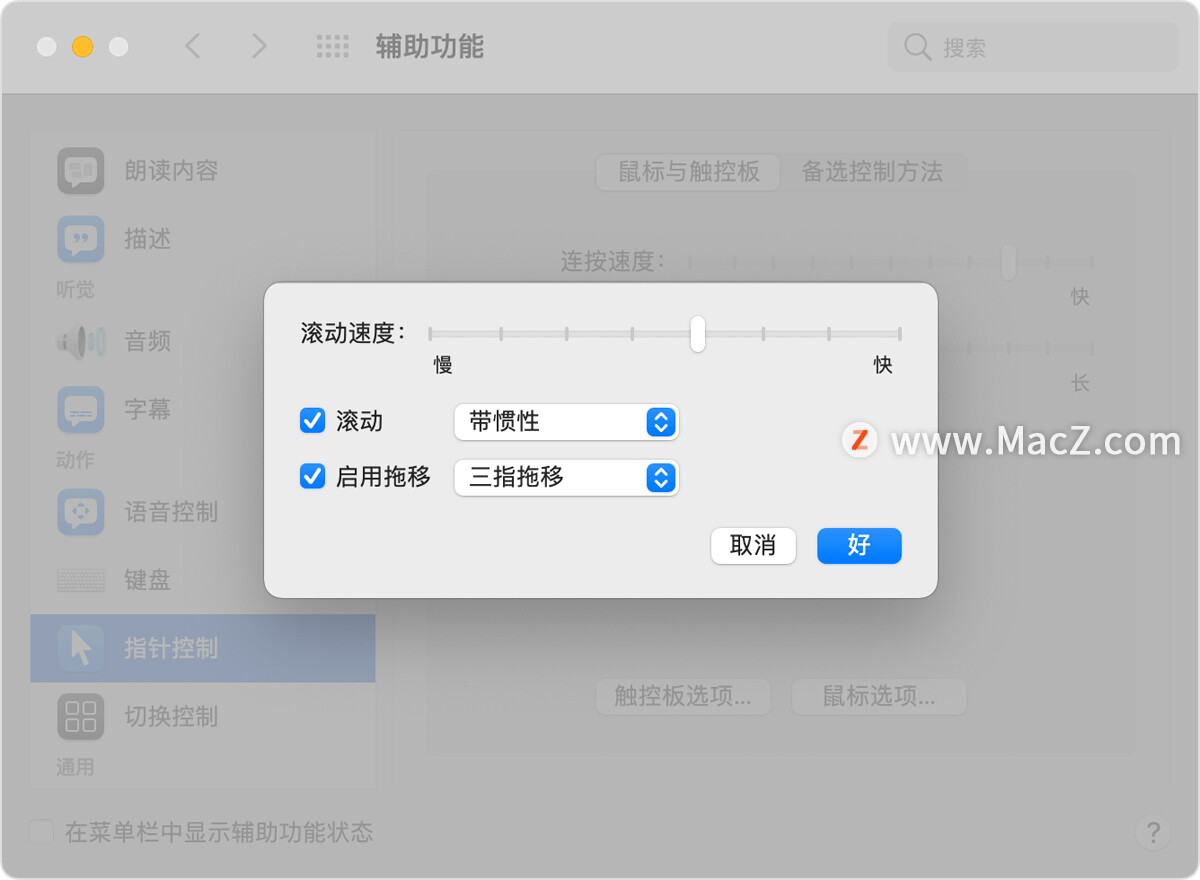Uncheck the 滚动 checkbox

tap(313, 421)
